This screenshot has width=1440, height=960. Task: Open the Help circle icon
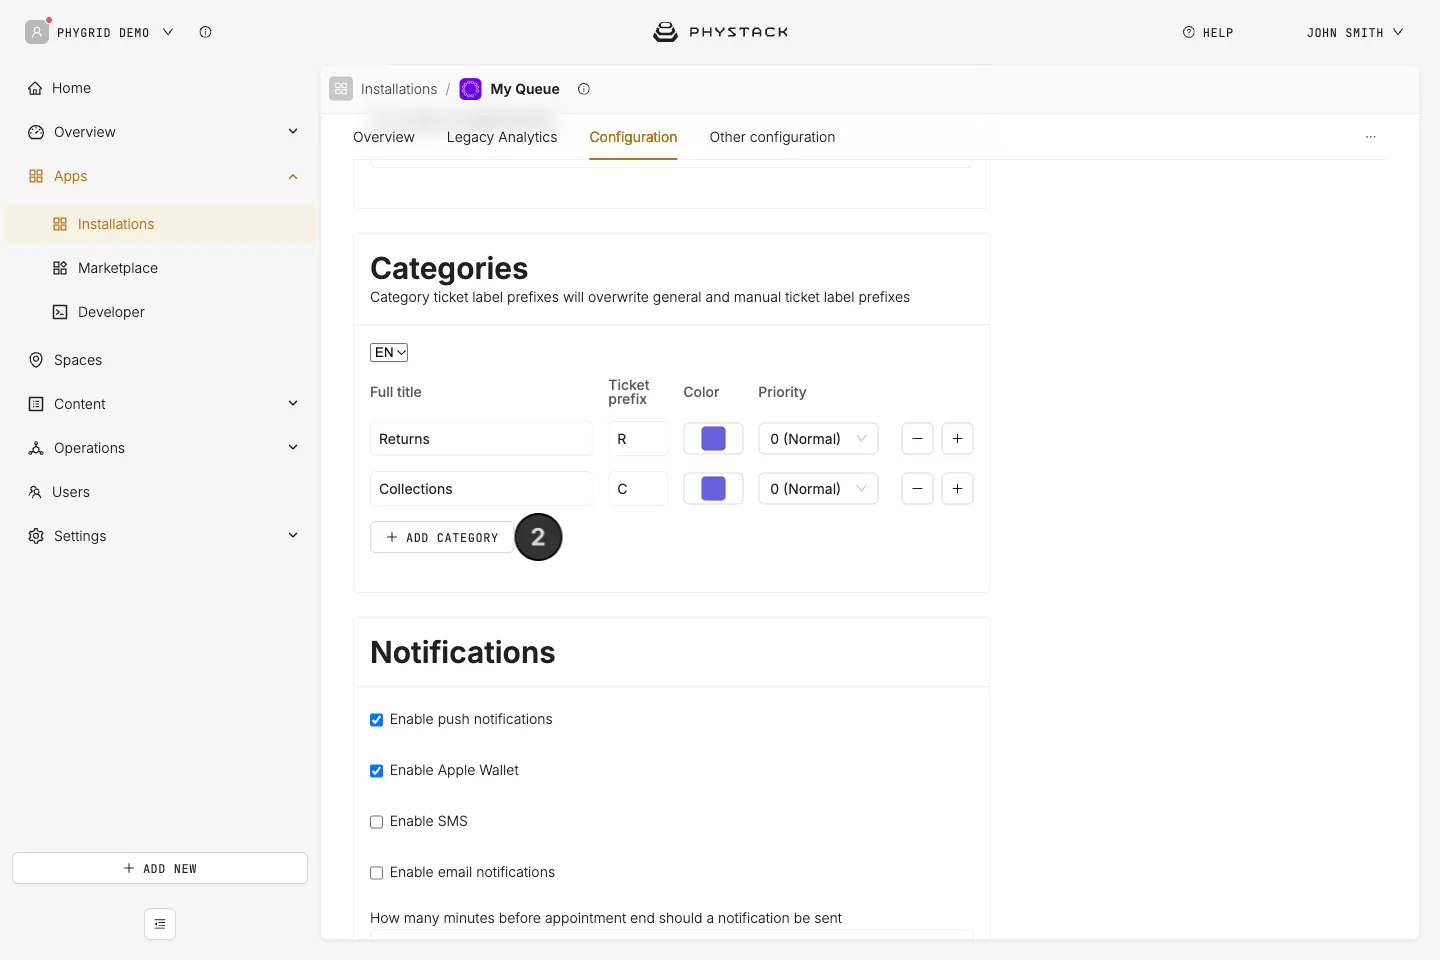[1189, 32]
